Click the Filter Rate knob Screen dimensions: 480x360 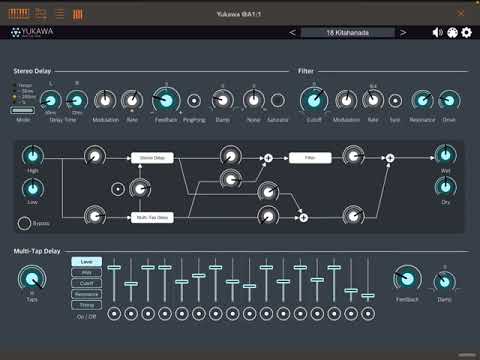[373, 100]
